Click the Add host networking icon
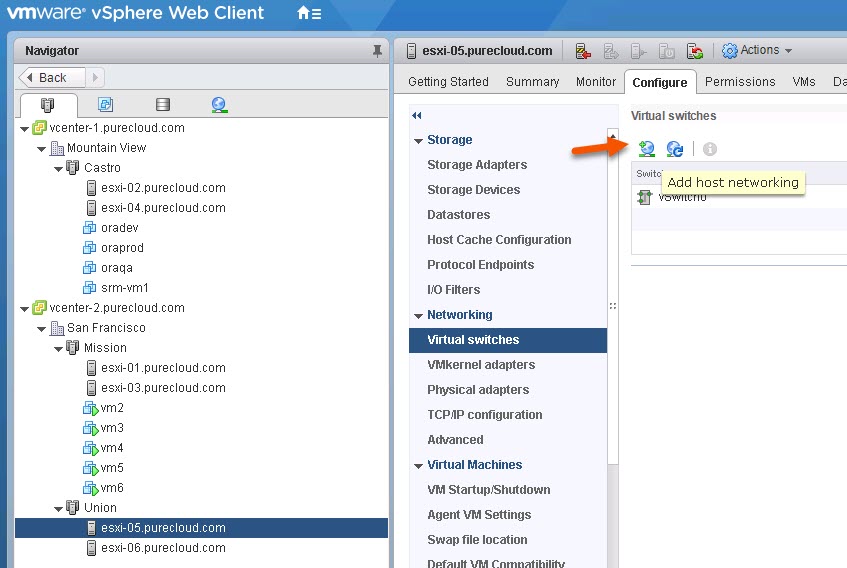This screenshot has width=847, height=568. pyautogui.click(x=647, y=148)
